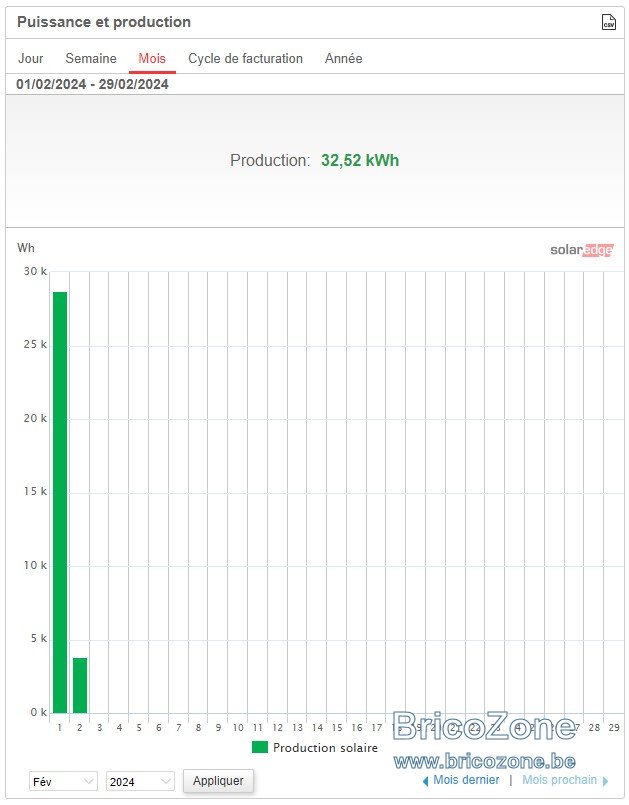
Task: Export chart data with CSV icon
Action: pyautogui.click(x=608, y=22)
